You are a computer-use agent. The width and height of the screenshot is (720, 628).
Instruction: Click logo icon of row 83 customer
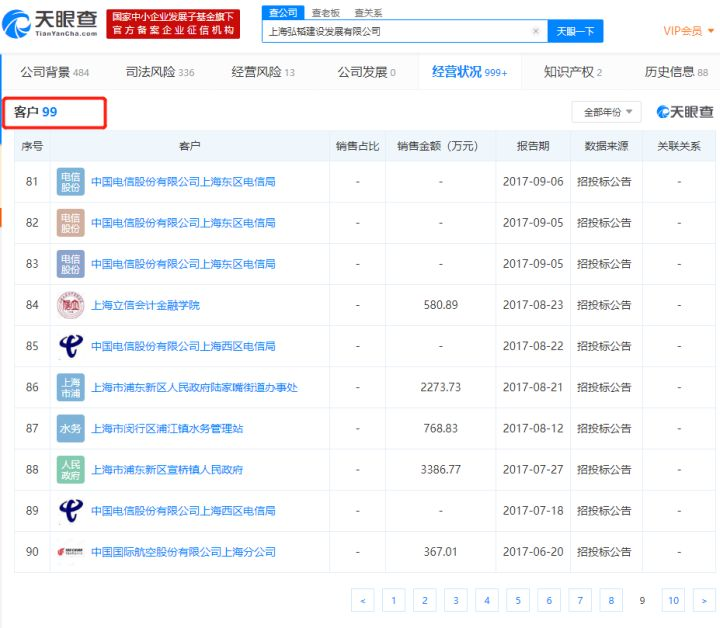pyautogui.click(x=70, y=264)
